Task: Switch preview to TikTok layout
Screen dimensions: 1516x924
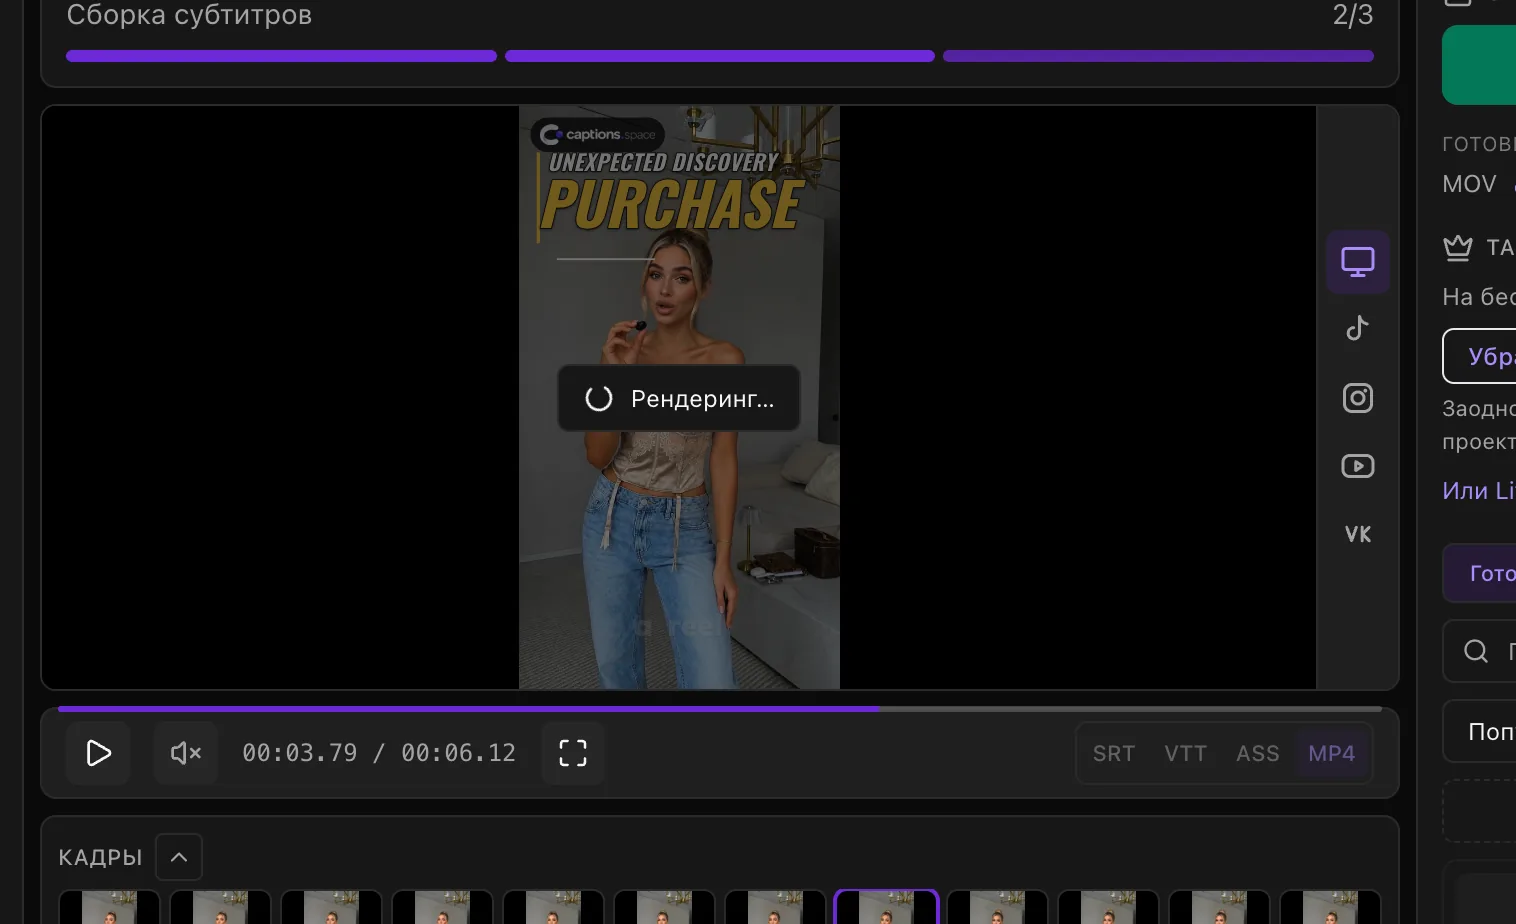Action: click(x=1358, y=329)
